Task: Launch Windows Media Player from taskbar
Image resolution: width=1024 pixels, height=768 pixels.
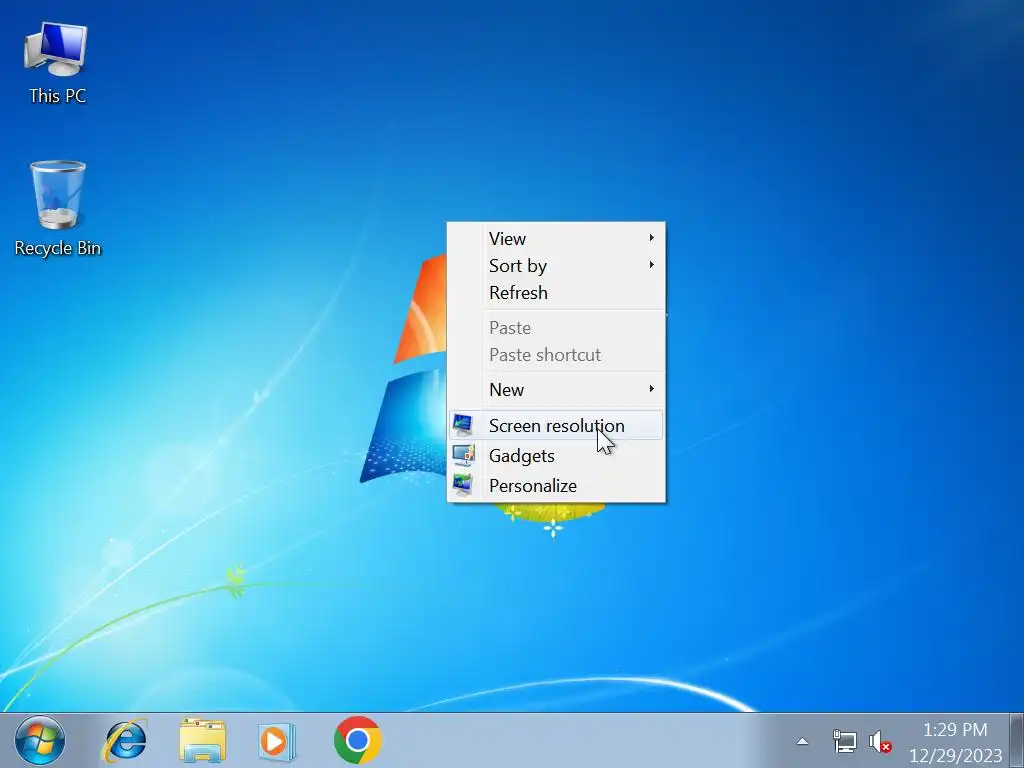Action: point(277,741)
